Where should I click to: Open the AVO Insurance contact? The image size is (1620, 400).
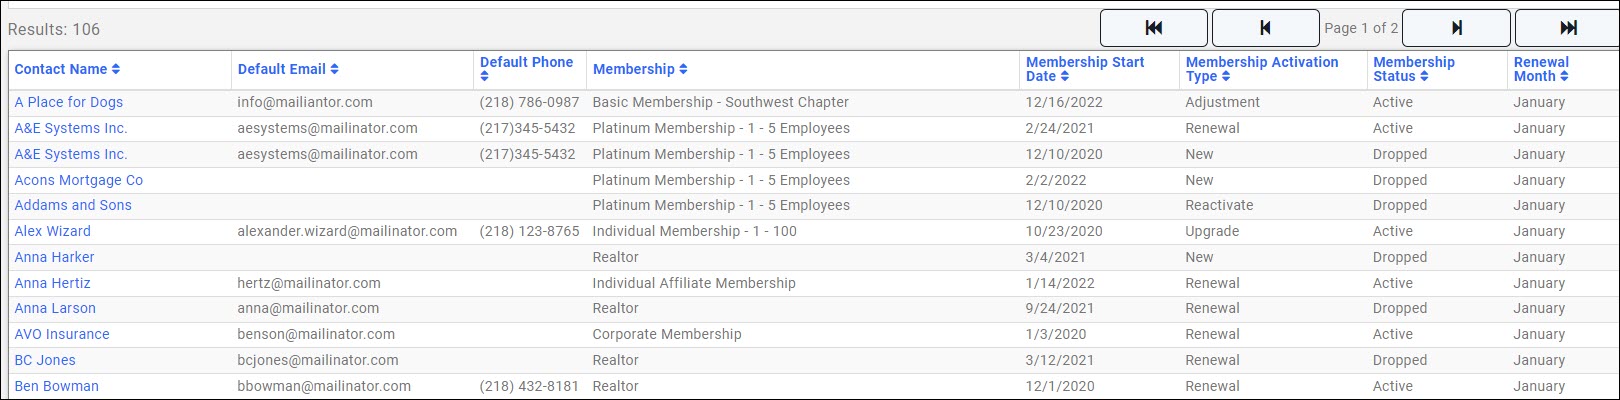click(x=62, y=334)
